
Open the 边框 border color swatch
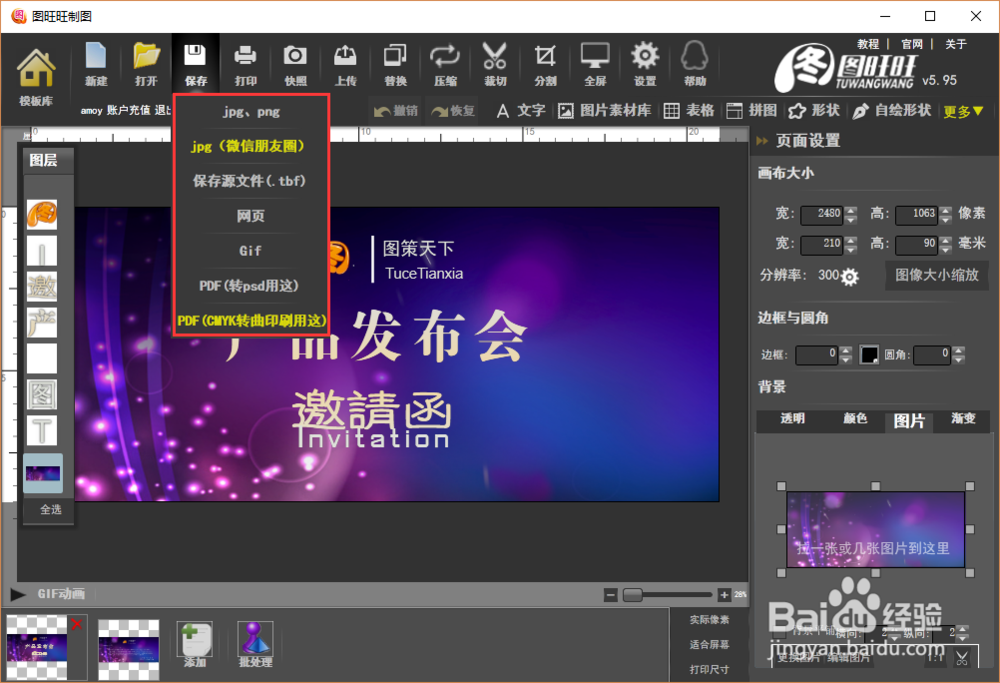(869, 354)
